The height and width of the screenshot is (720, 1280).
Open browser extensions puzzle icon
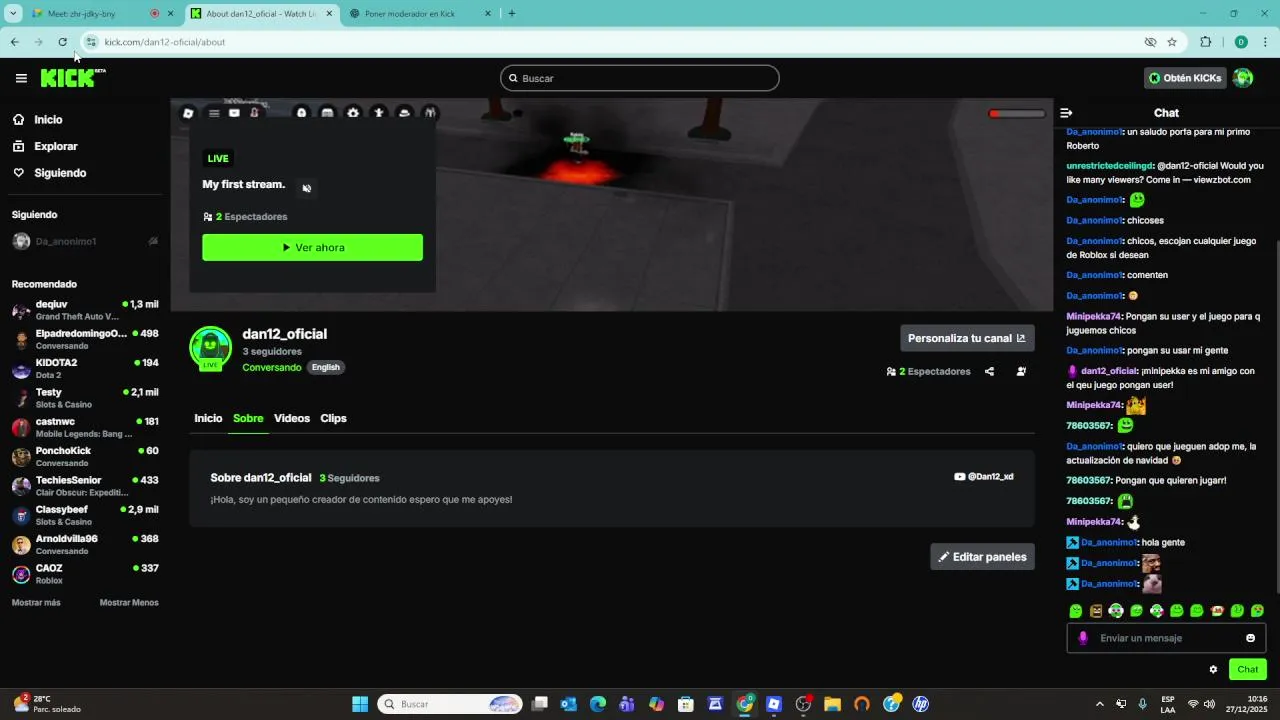click(1205, 42)
